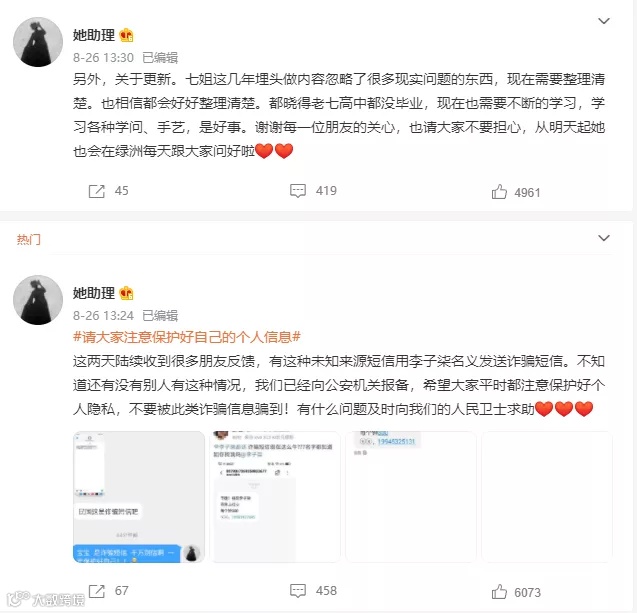Viewport: 637px width, 613px height.
Task: Click the 8-26 13:24 timestamp
Action: pos(103,316)
